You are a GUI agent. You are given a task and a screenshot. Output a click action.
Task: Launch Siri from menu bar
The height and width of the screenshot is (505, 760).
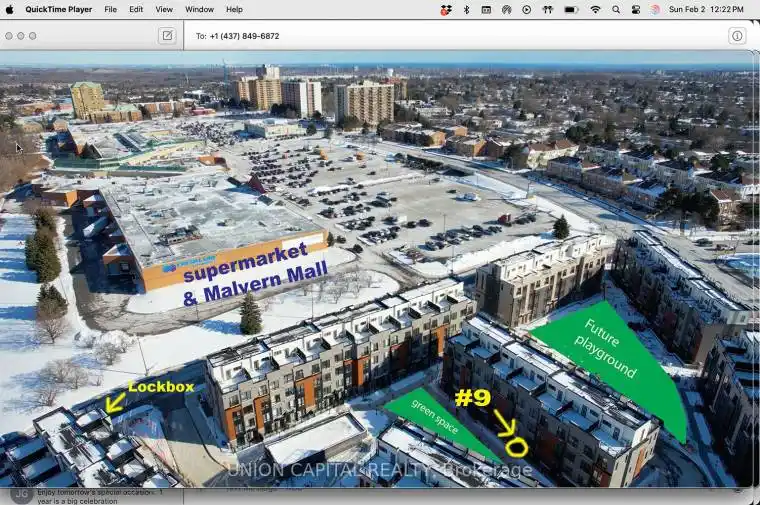(655, 9)
